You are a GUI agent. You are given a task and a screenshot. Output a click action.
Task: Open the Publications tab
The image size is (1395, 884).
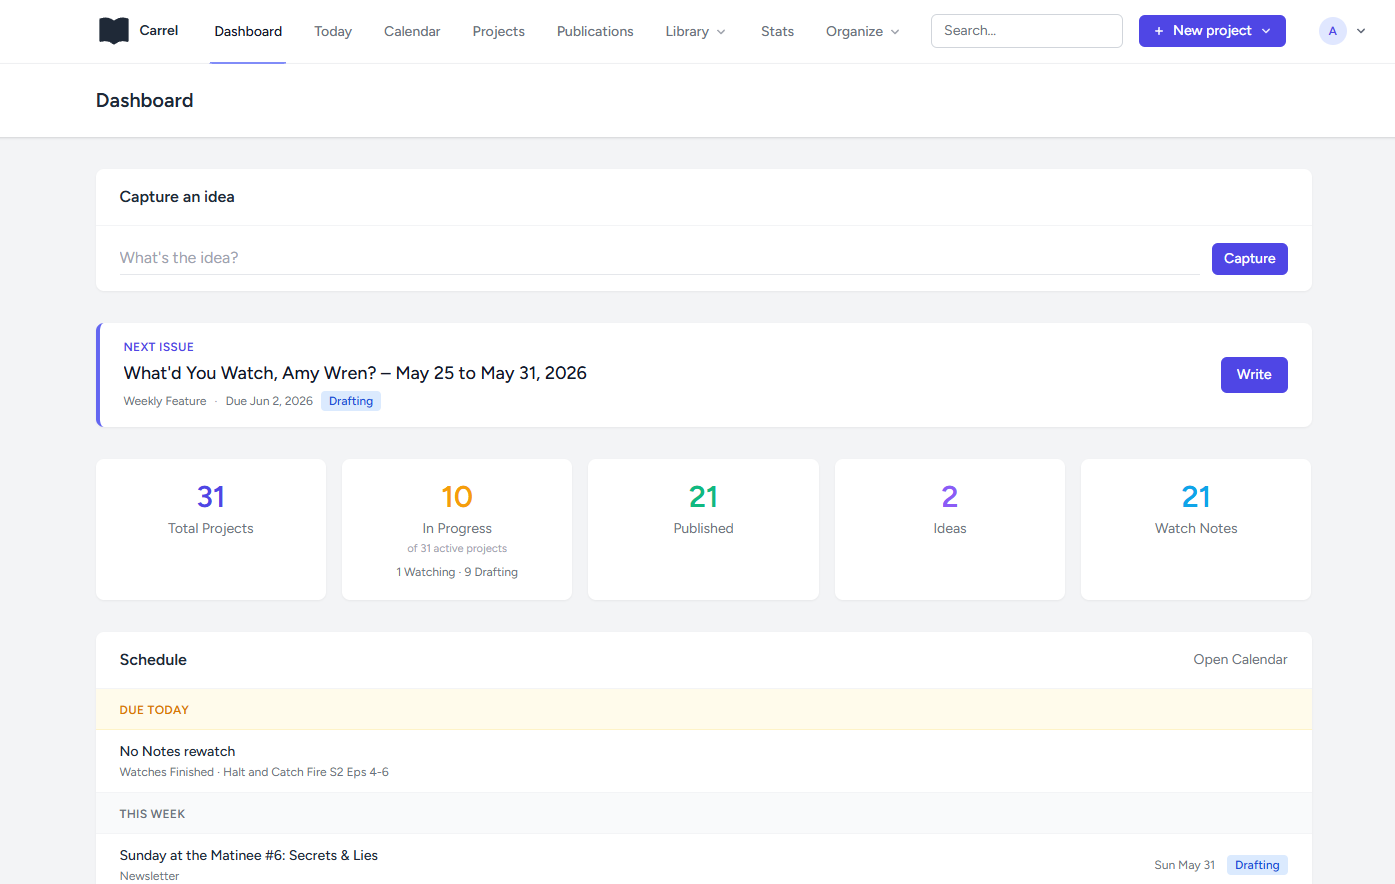(595, 31)
